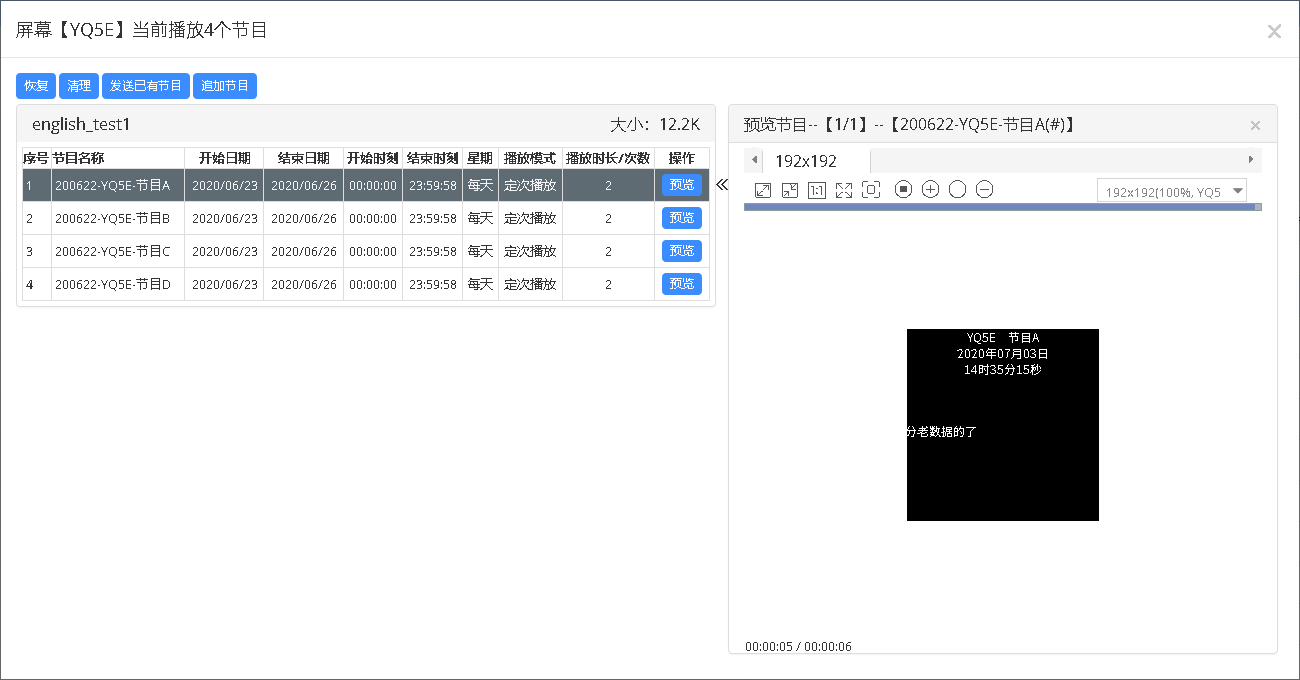This screenshot has width=1300, height=680.
Task: Close the screen YQ5E dialog
Action: pyautogui.click(x=1274, y=31)
